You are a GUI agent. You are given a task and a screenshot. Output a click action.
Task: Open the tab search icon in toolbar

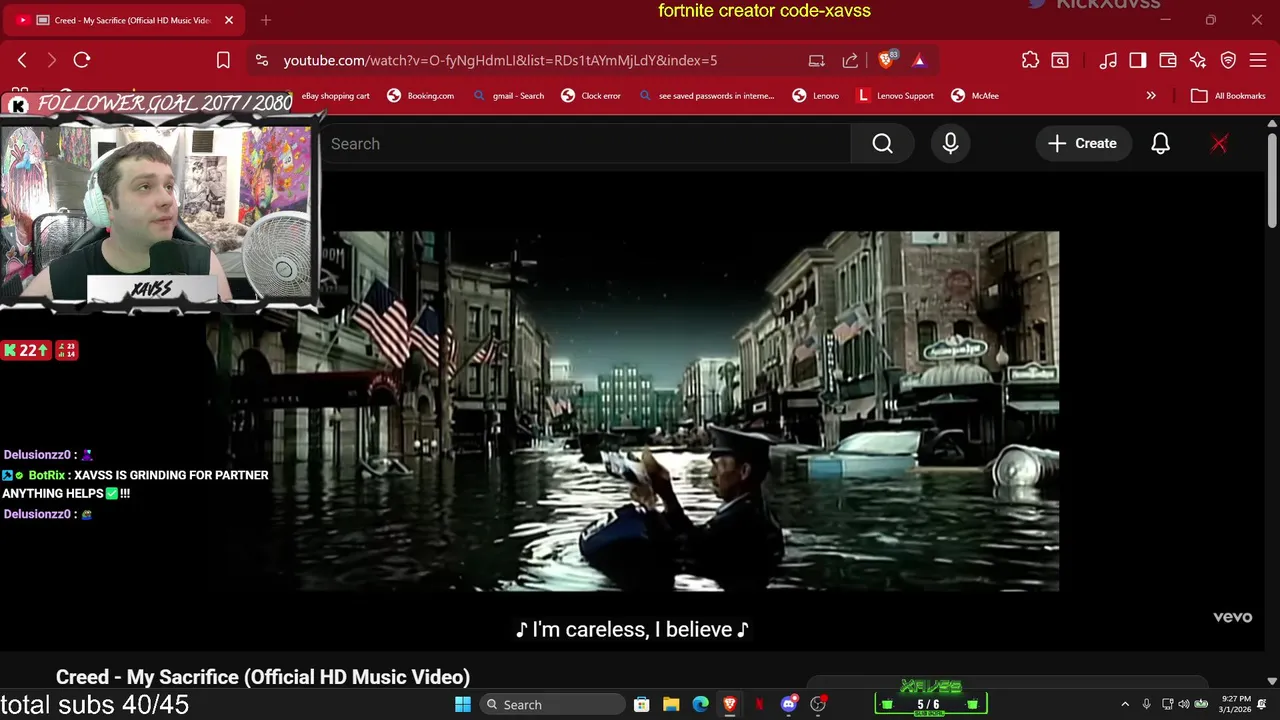click(x=1060, y=60)
